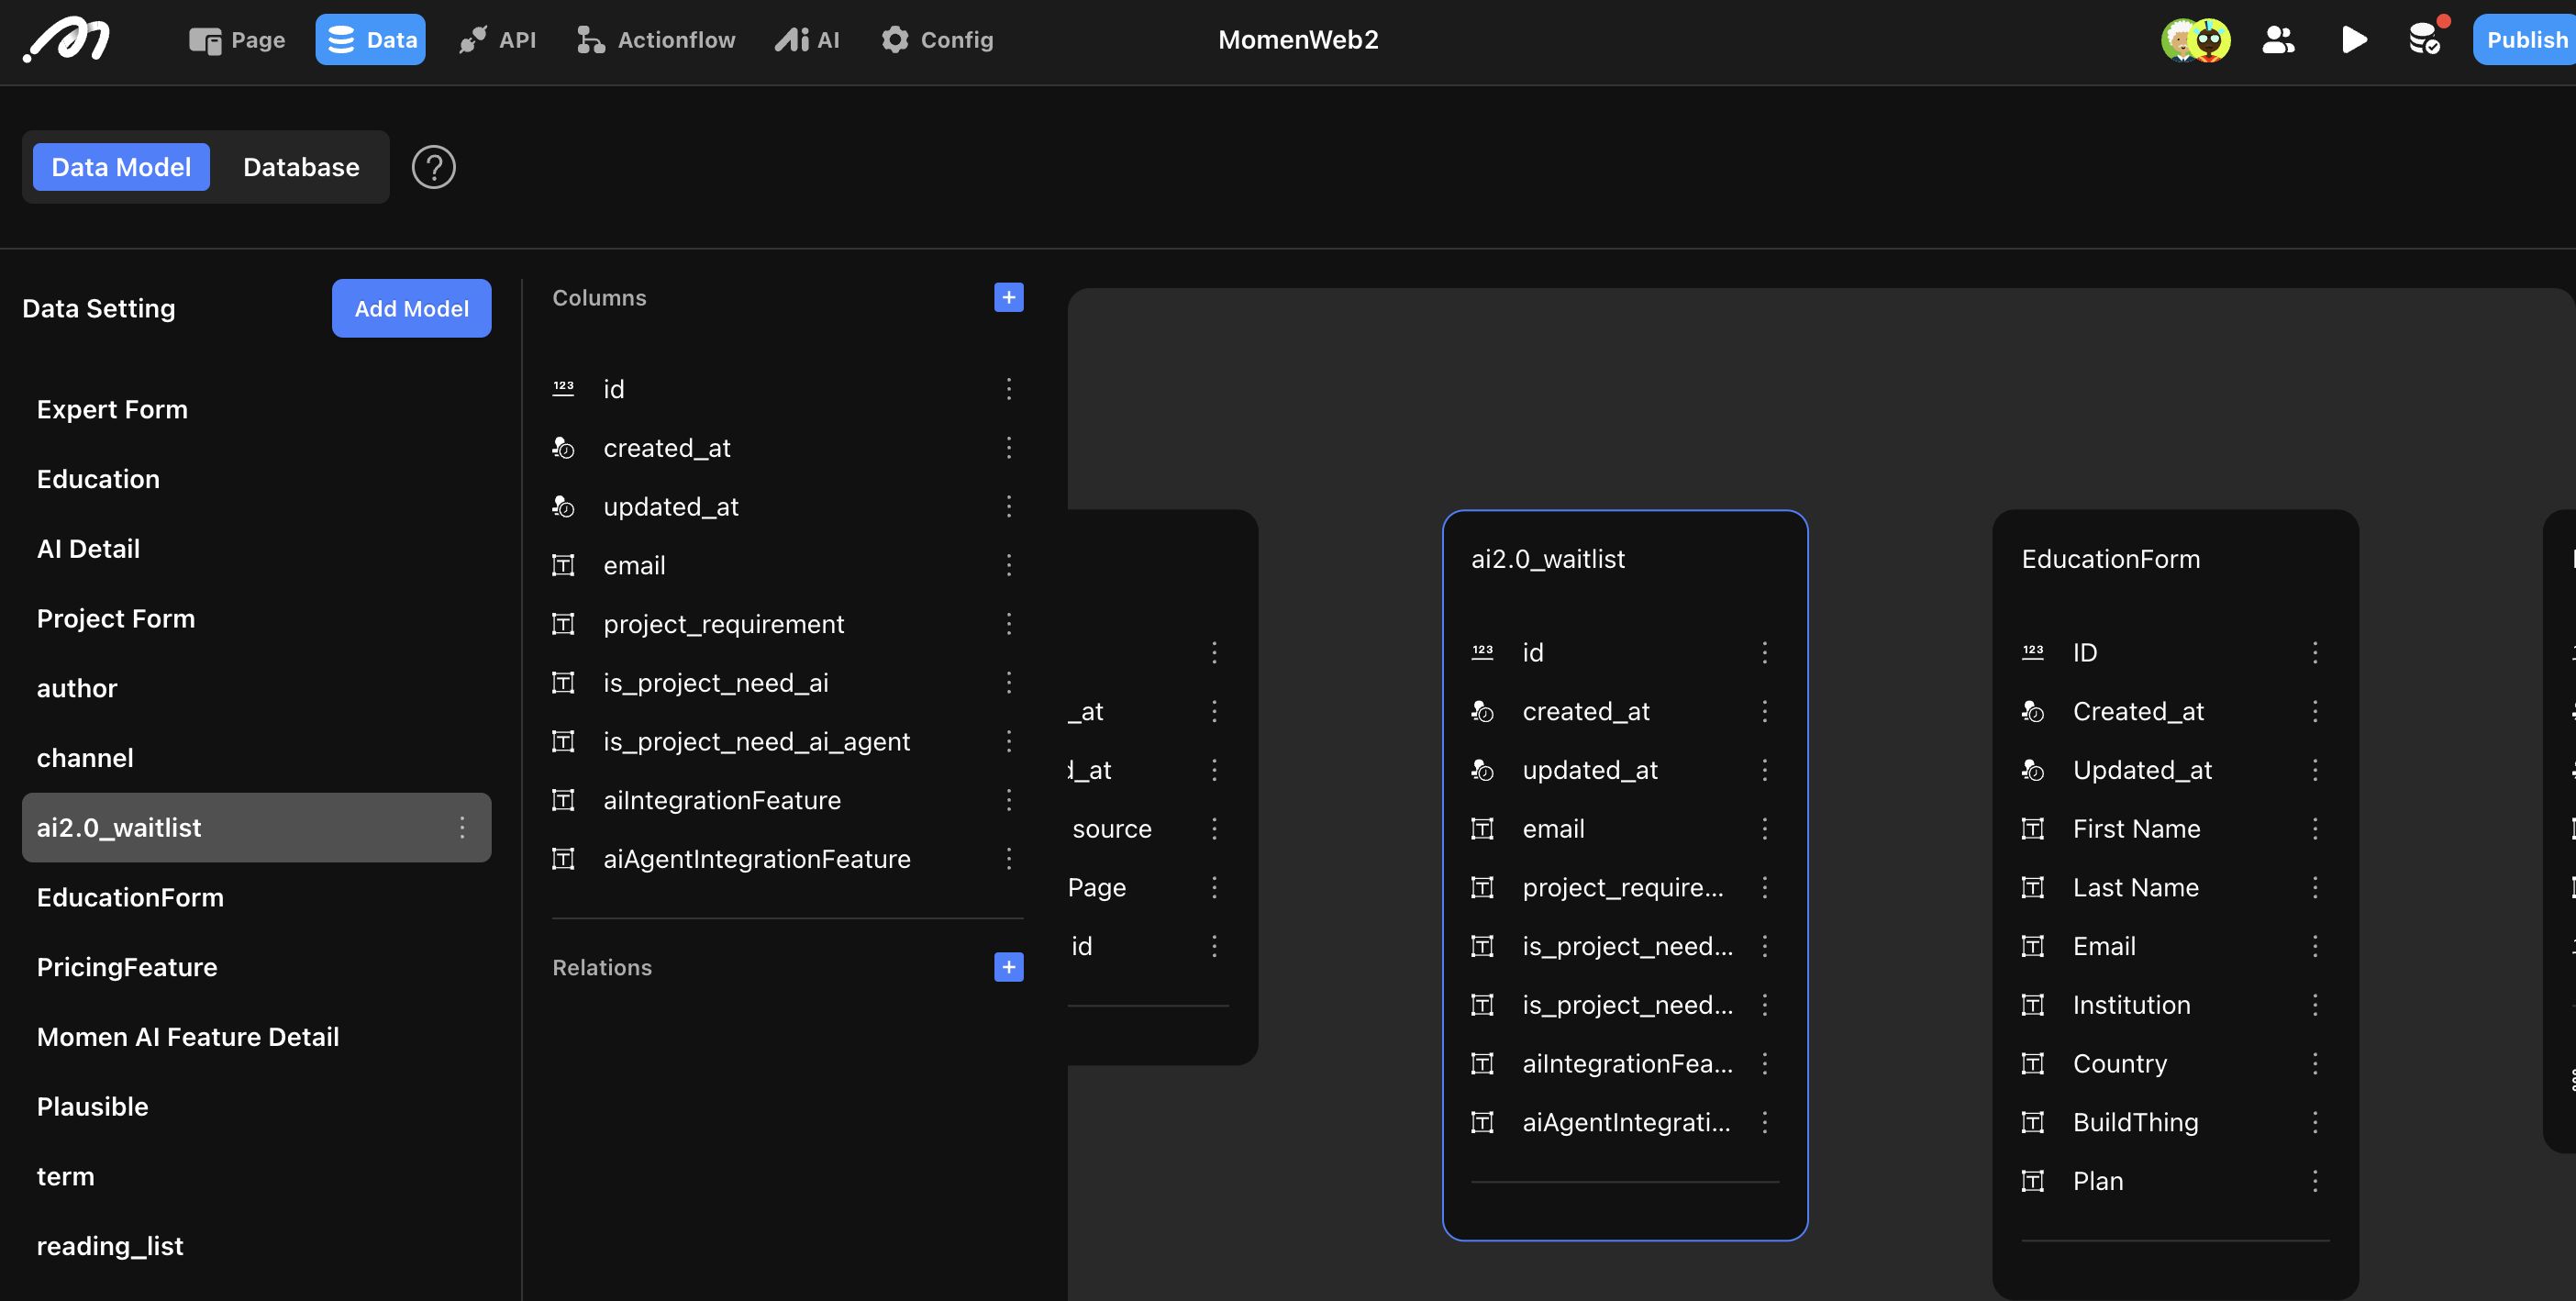Open options for Country in EducationForm card

click(x=2314, y=1064)
